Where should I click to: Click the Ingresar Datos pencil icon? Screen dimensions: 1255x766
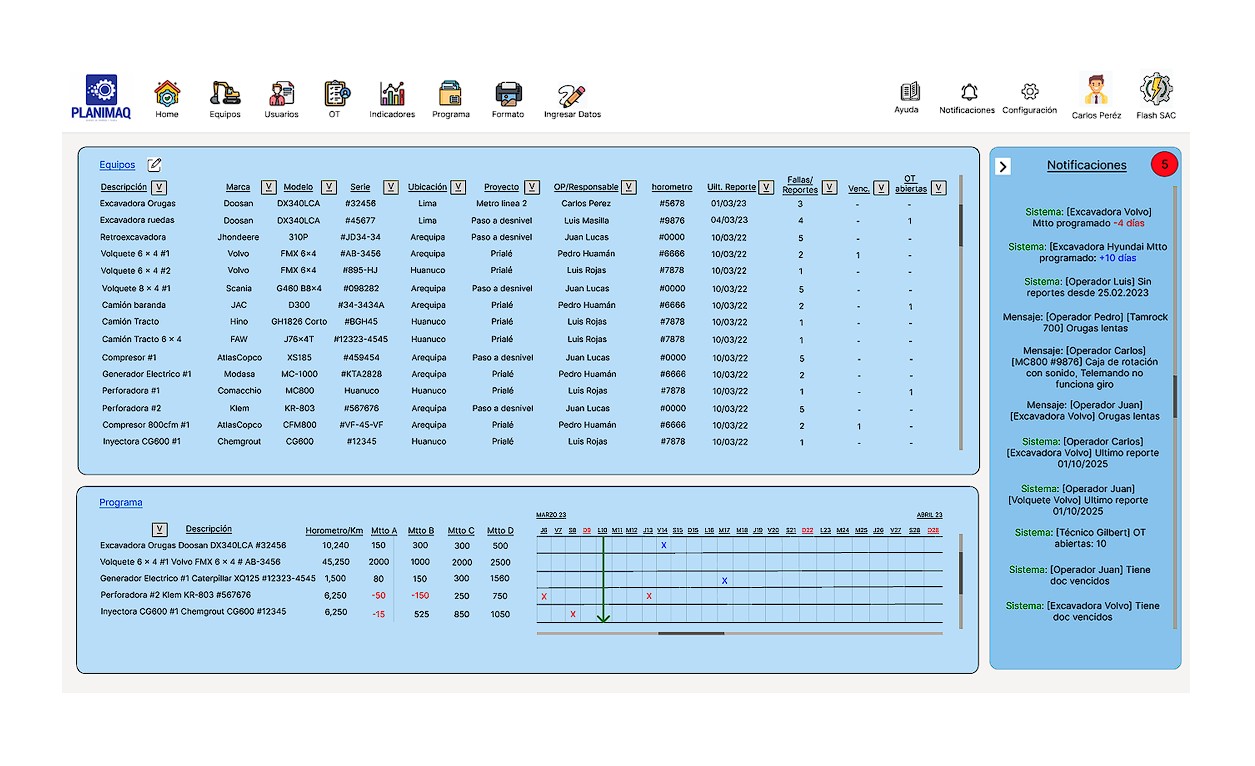(x=572, y=96)
